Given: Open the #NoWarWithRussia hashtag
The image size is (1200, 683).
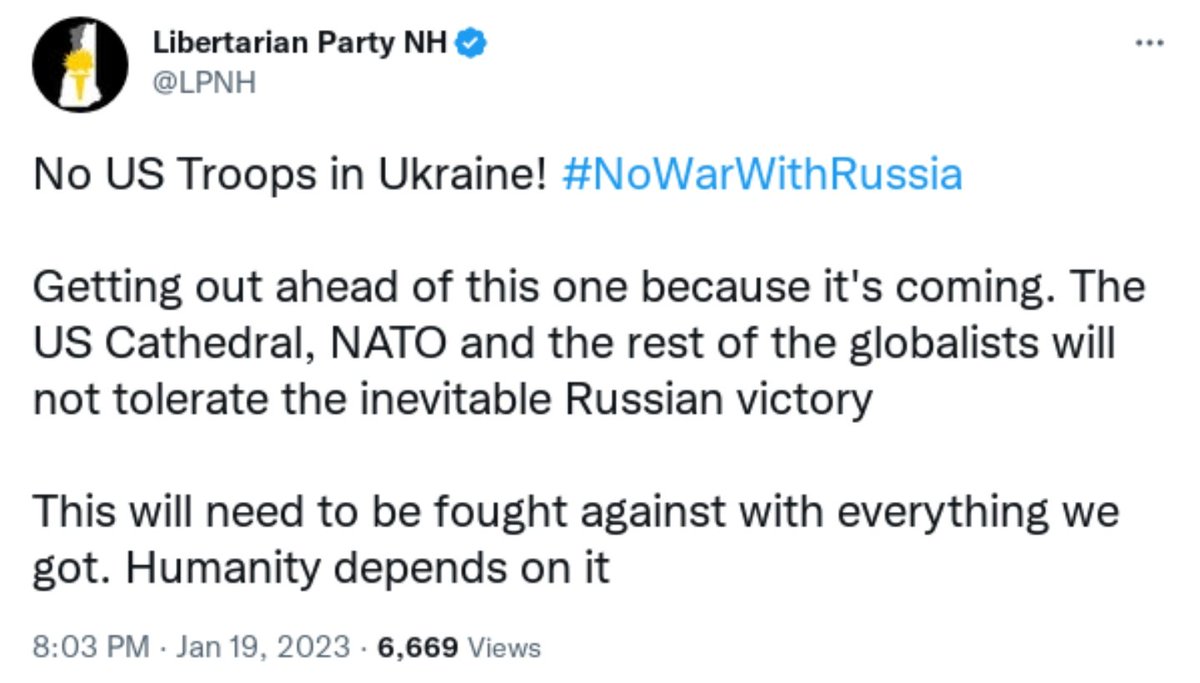Looking at the screenshot, I should [762, 175].
